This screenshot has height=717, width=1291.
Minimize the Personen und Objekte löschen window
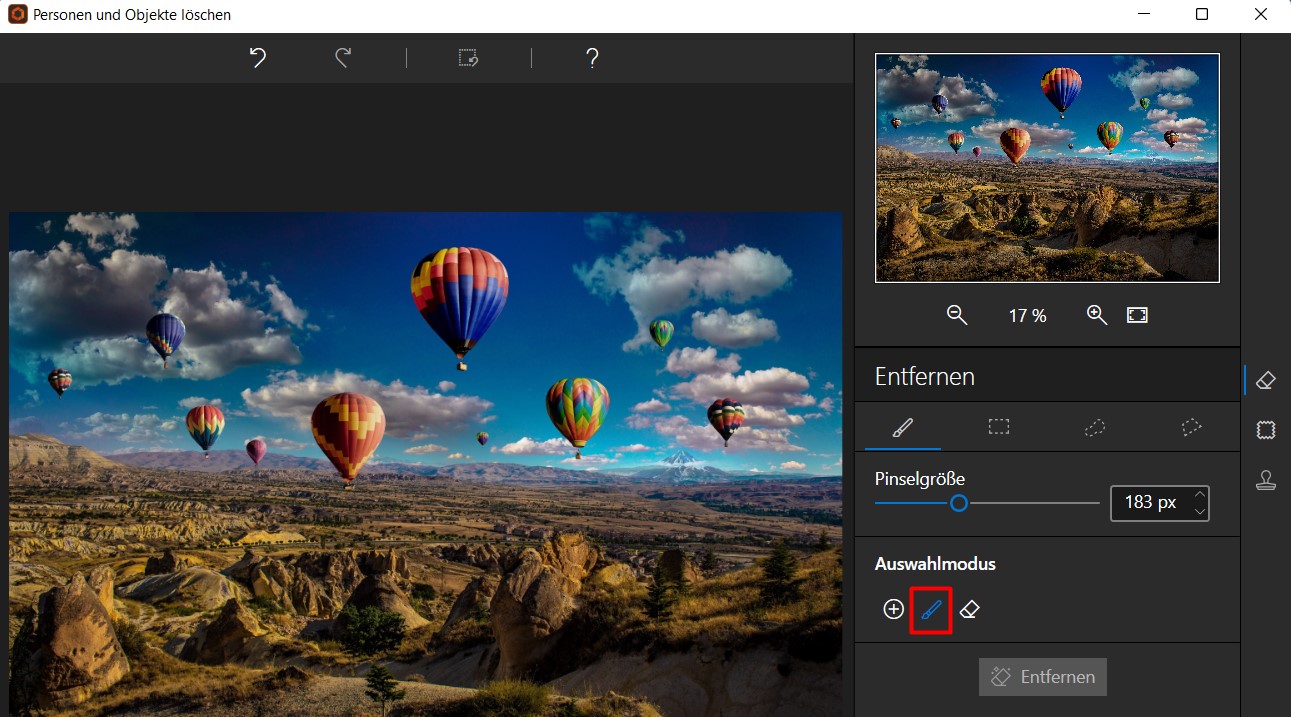coord(1146,15)
